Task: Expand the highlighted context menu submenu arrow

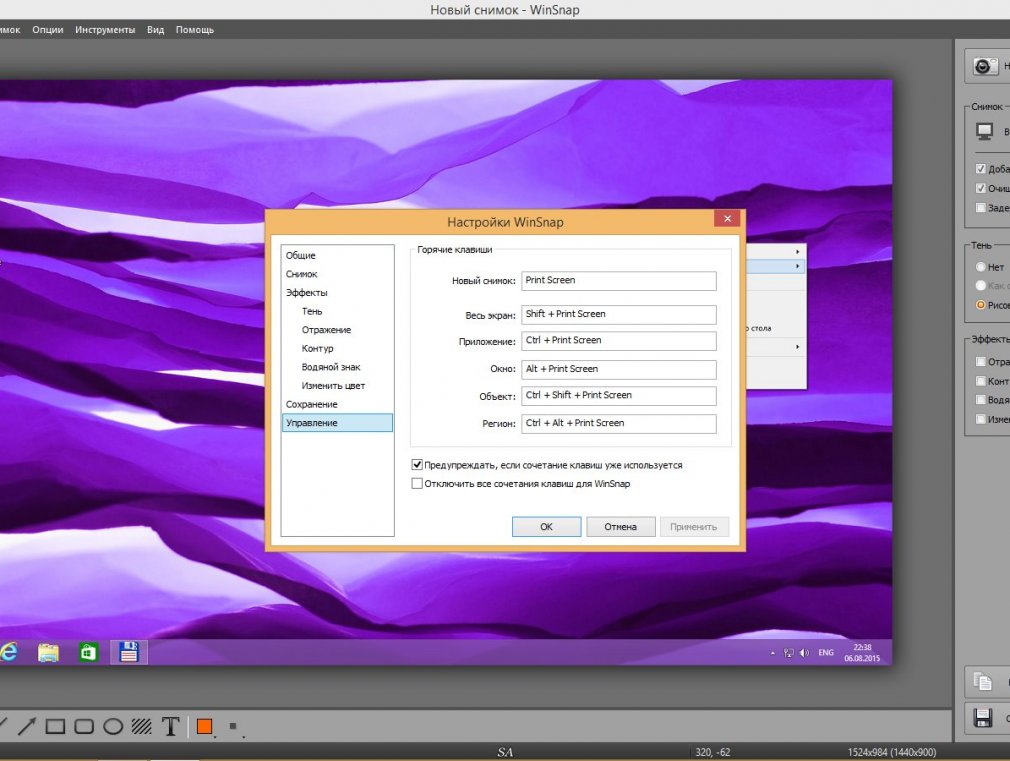Action: (x=797, y=266)
